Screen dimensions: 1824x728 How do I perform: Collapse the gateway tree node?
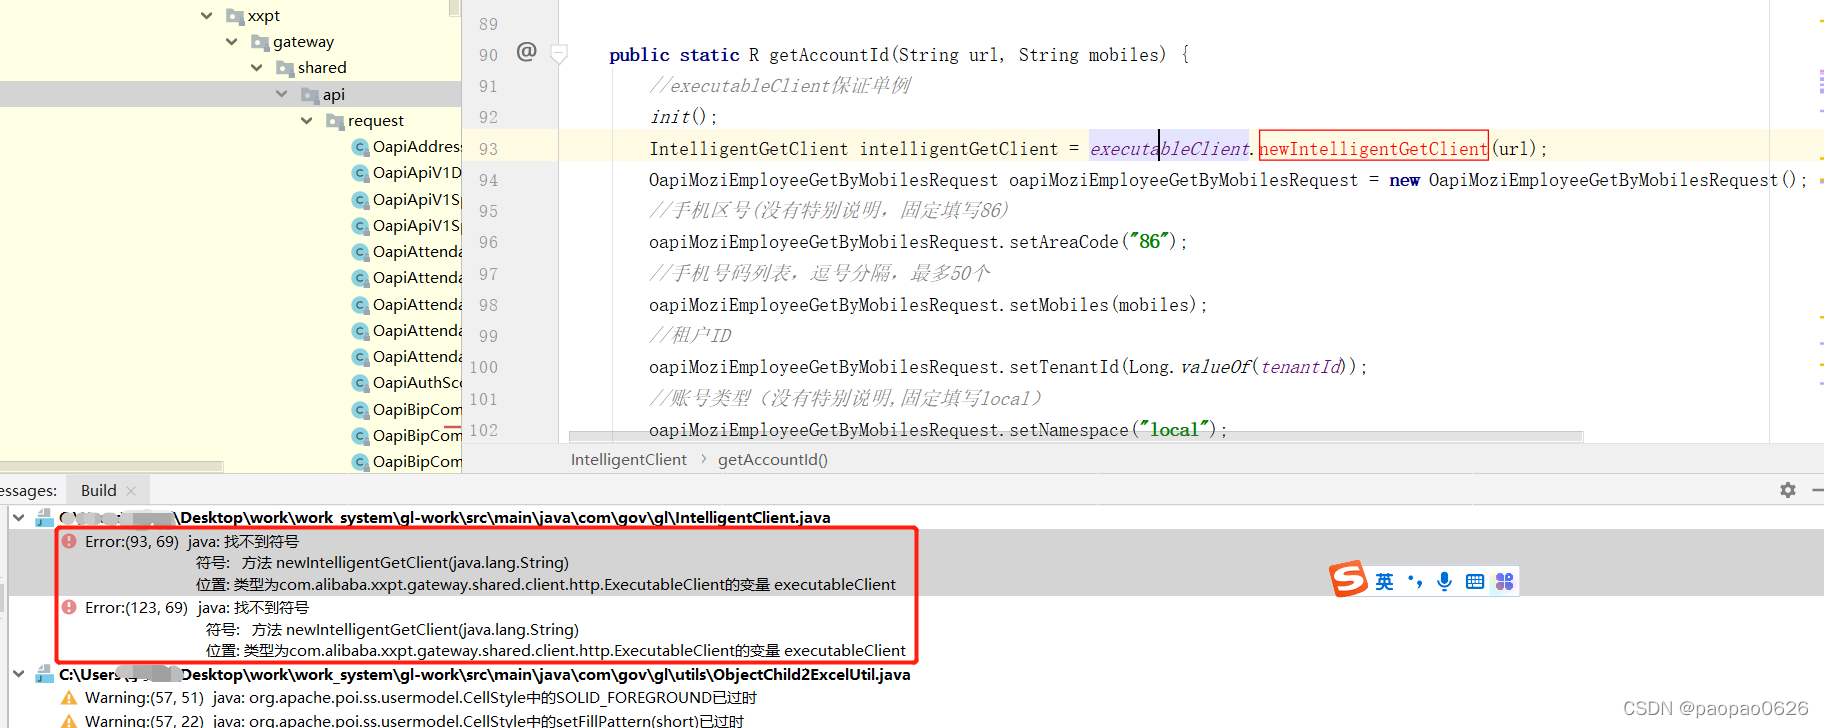pyautogui.click(x=231, y=42)
